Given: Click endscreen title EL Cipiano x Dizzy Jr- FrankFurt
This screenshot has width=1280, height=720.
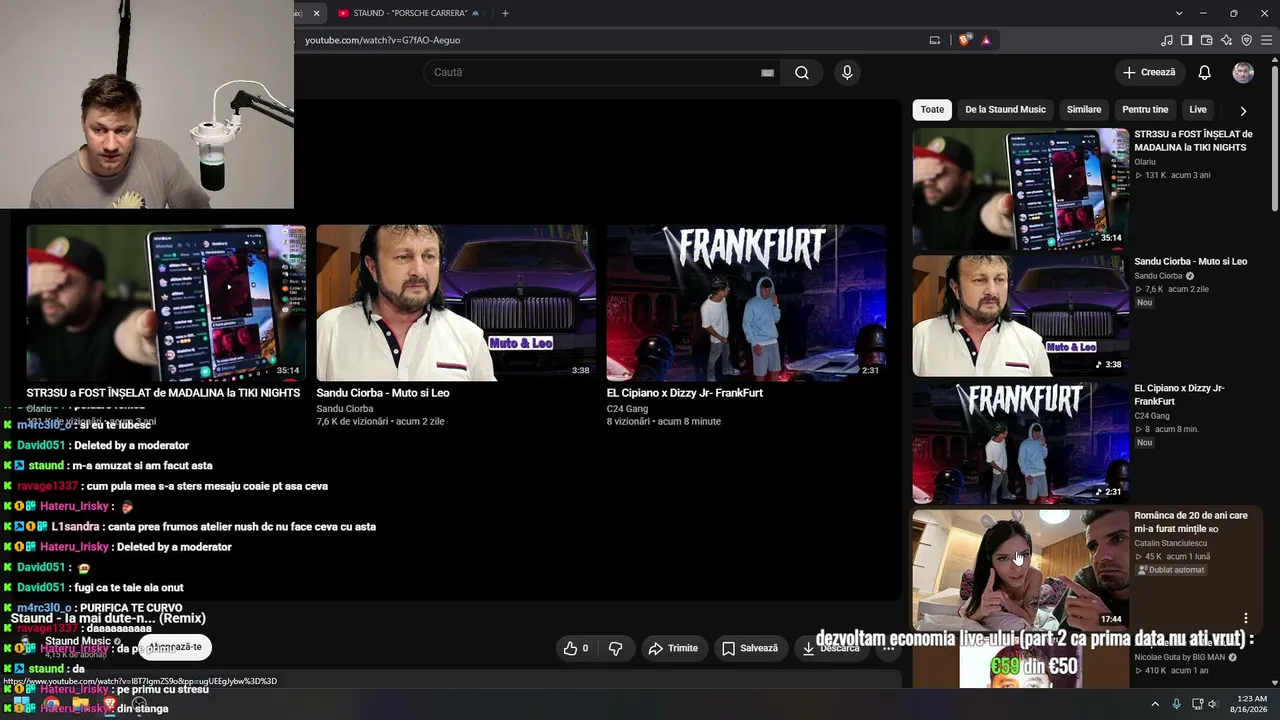Looking at the screenshot, I should point(685,393).
